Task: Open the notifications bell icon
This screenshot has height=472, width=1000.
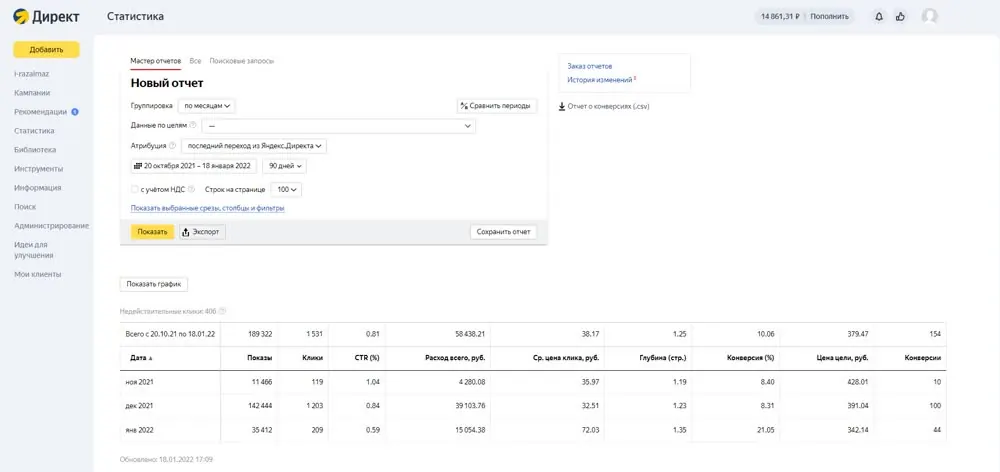Action: [879, 17]
